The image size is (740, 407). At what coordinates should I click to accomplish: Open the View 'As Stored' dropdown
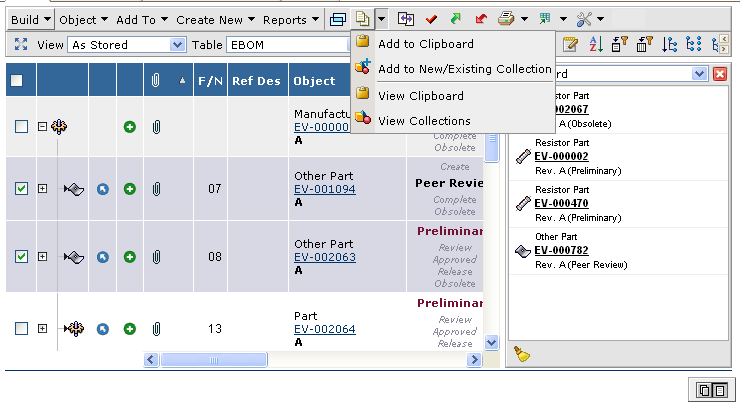178,45
